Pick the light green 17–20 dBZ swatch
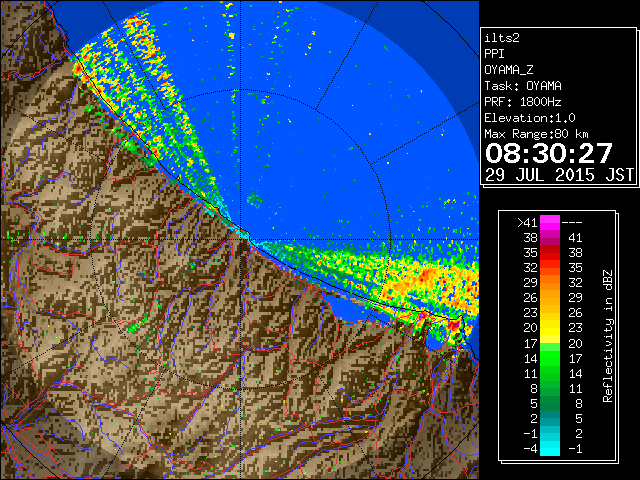Image resolution: width=640 pixels, height=480 pixels. [550, 343]
